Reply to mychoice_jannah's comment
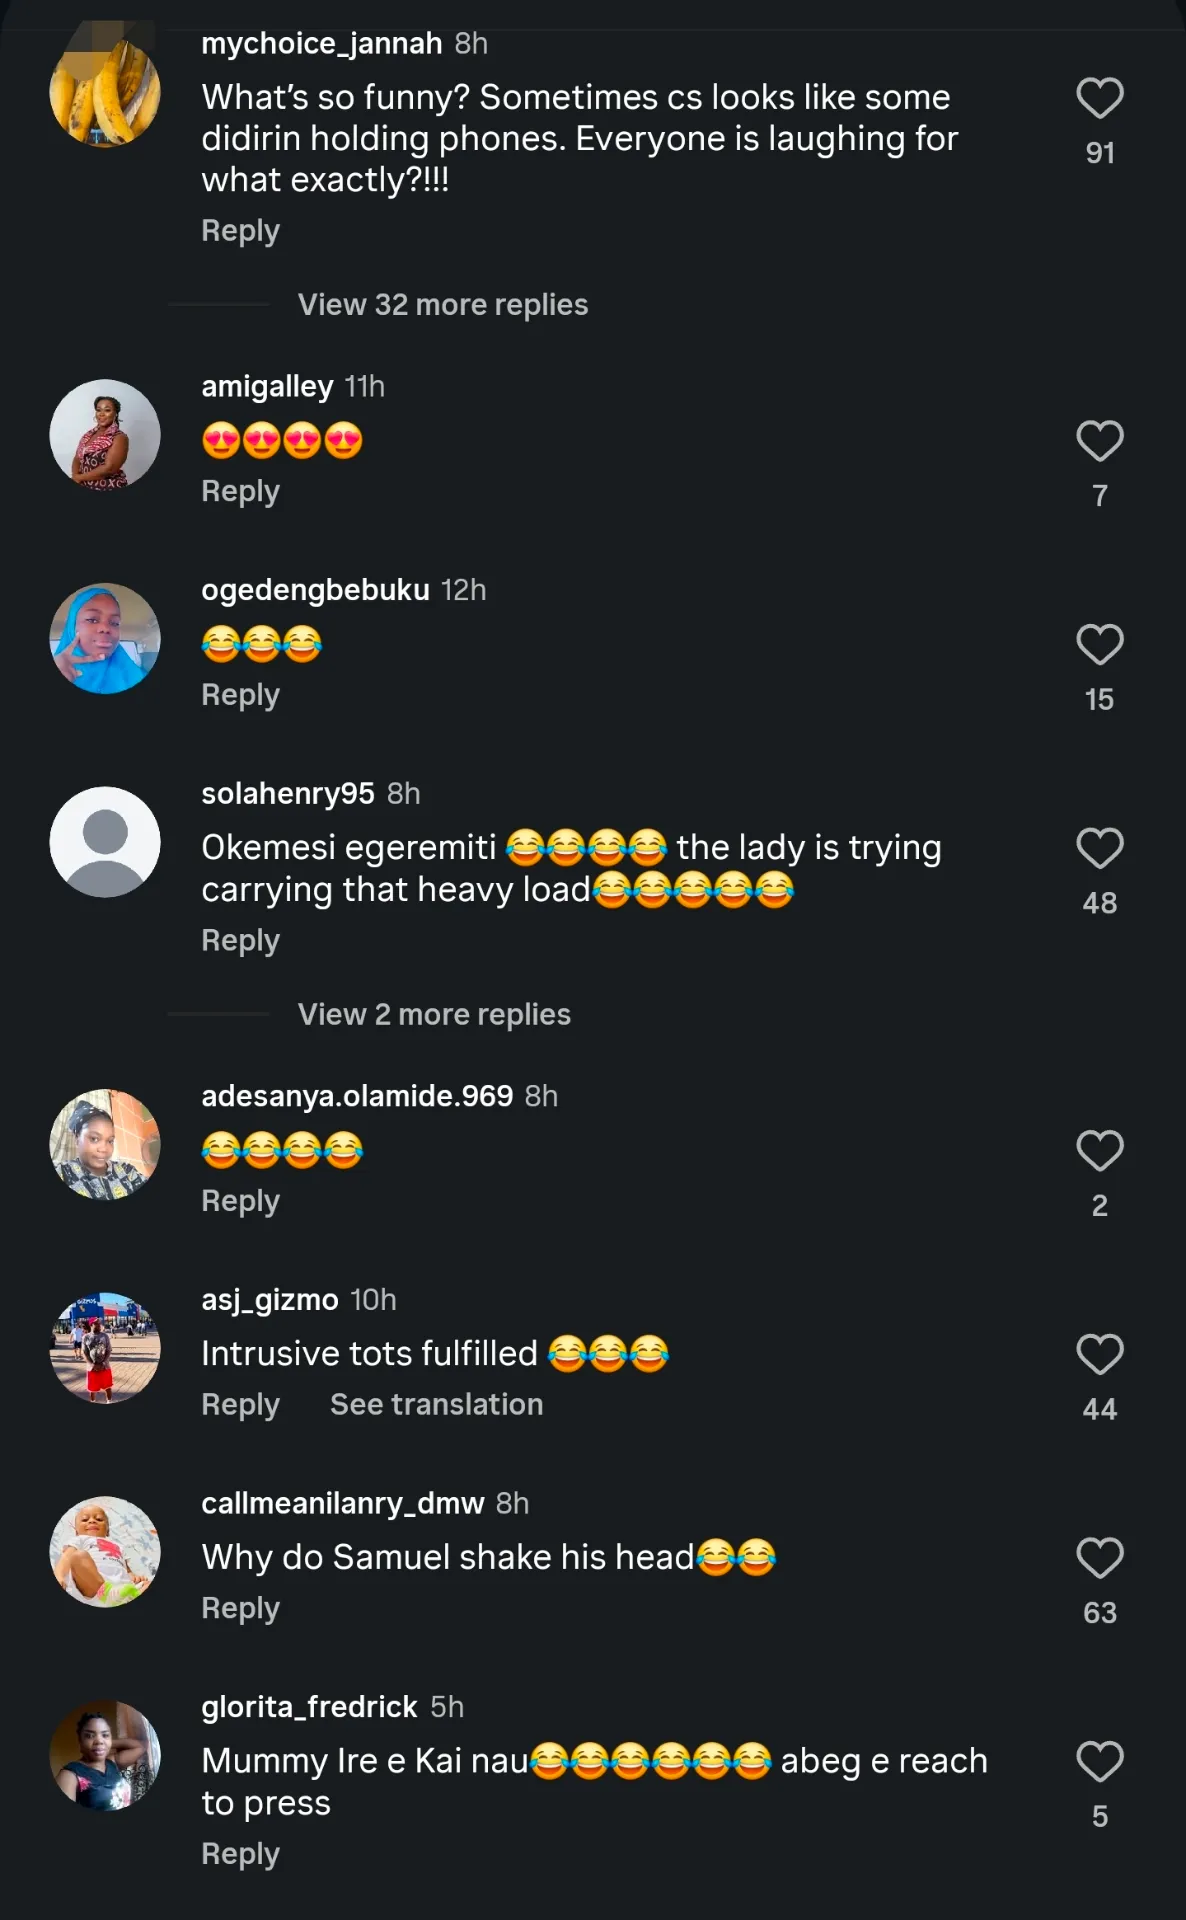This screenshot has height=1920, width=1186. tap(241, 231)
